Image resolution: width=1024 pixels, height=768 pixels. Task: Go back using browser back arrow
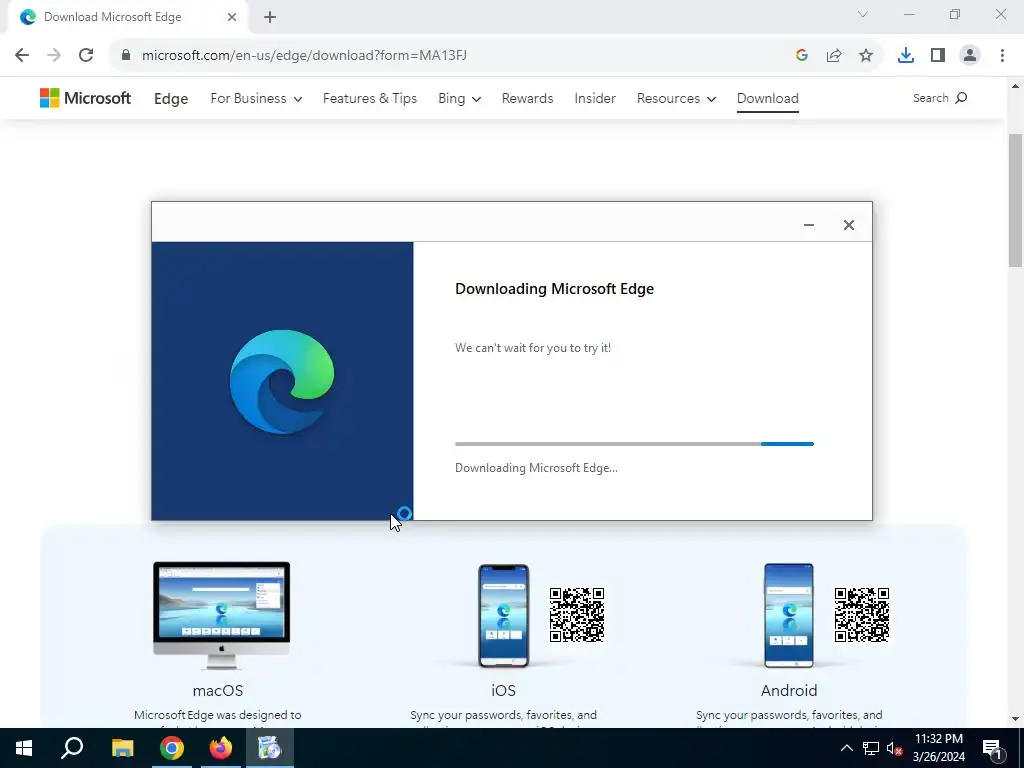point(22,56)
